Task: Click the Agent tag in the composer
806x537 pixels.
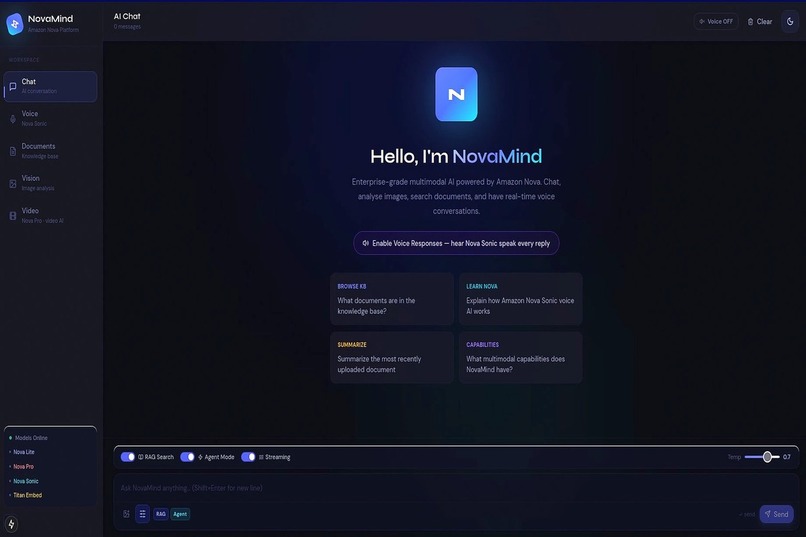Action: click(180, 514)
